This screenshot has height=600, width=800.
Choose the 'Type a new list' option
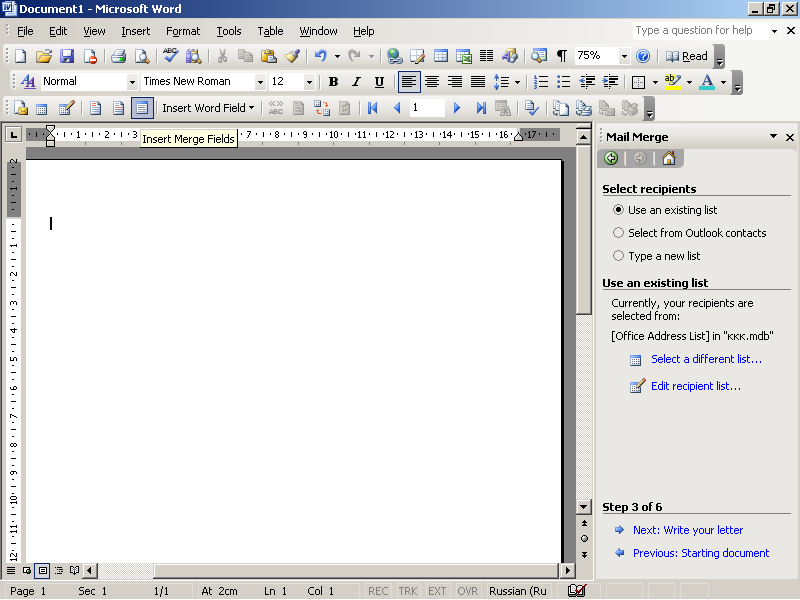pyautogui.click(x=618, y=256)
